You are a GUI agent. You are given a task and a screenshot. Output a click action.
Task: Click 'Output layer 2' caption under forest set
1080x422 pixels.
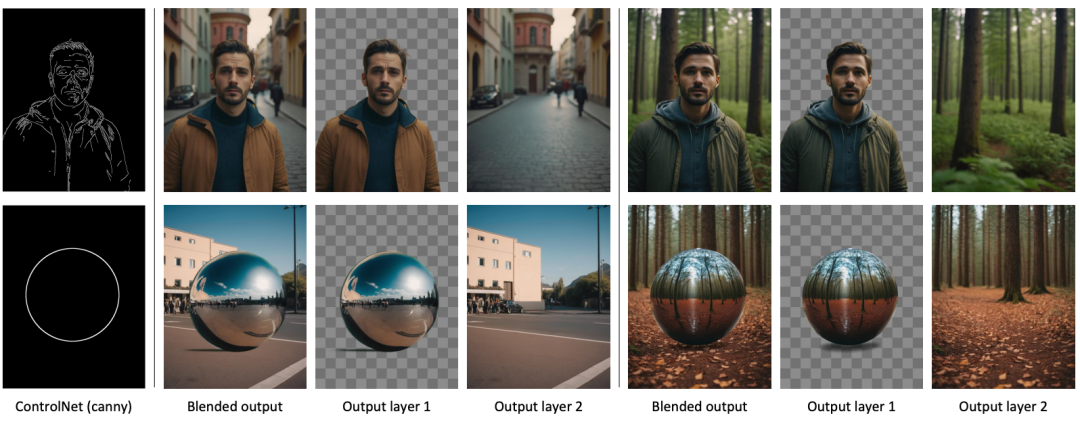point(1003,407)
